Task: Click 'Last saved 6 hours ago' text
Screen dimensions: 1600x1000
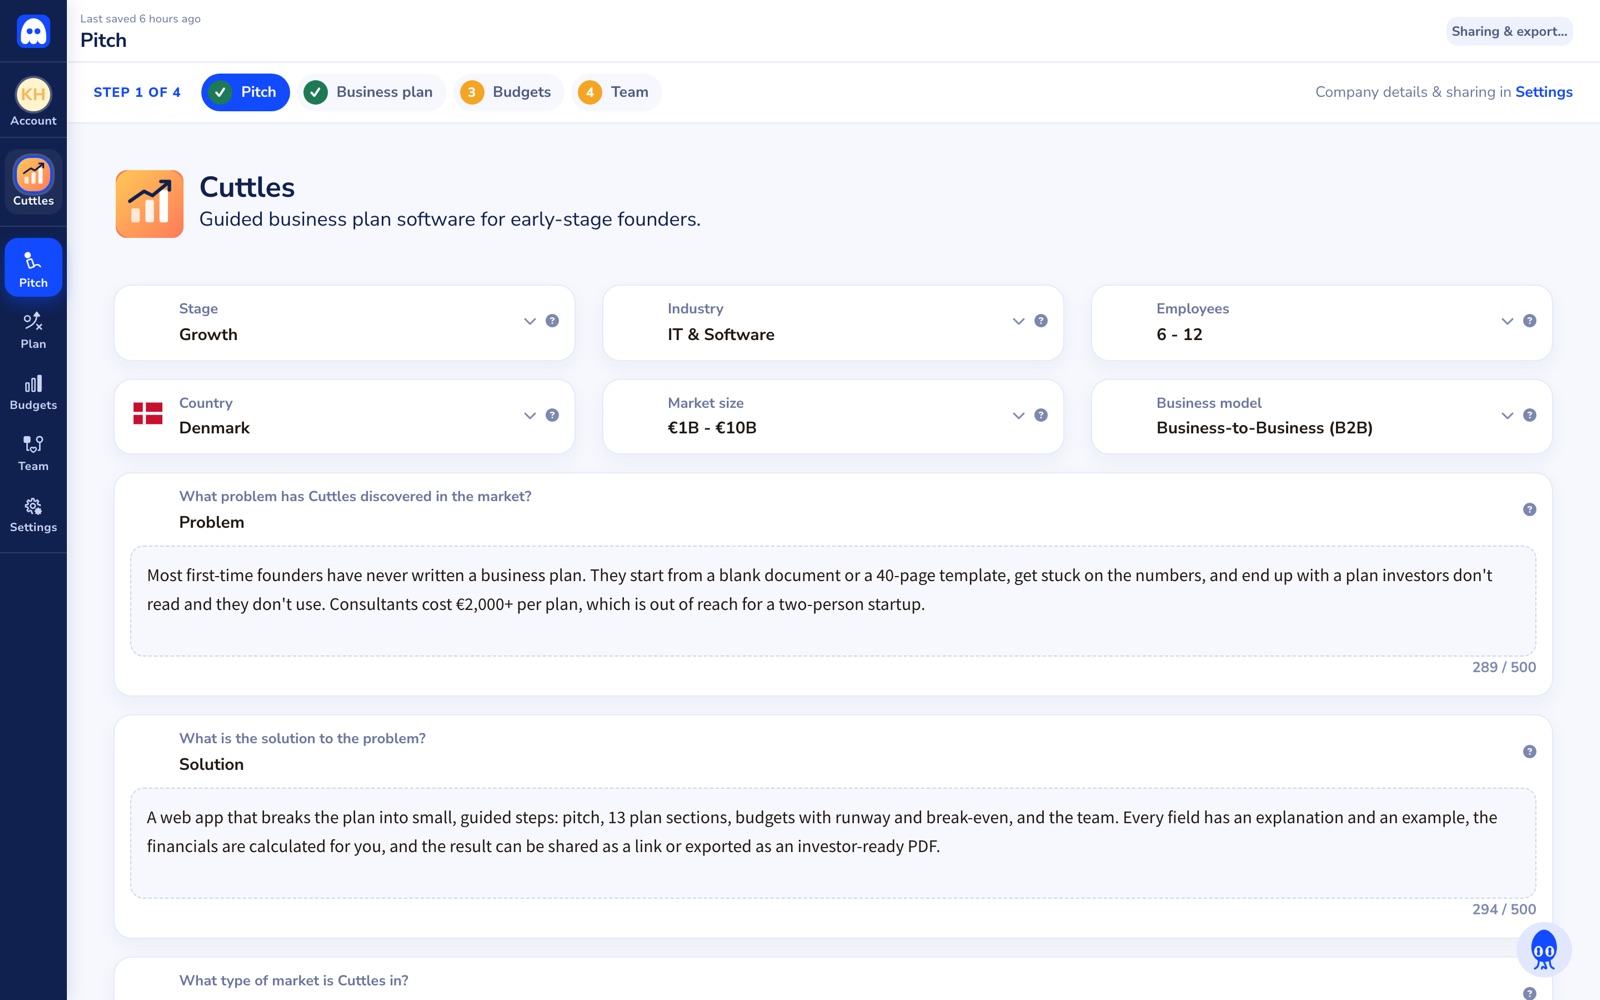Action: (140, 19)
